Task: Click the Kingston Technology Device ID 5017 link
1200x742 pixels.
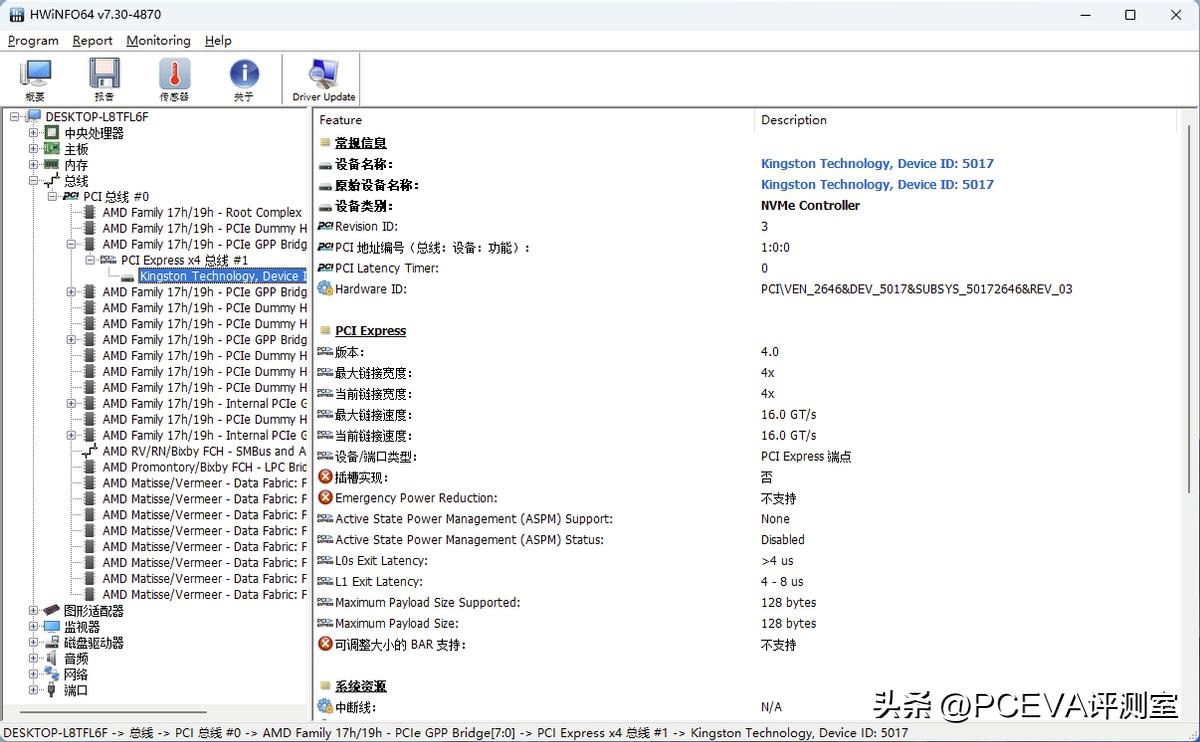Action: pos(877,163)
